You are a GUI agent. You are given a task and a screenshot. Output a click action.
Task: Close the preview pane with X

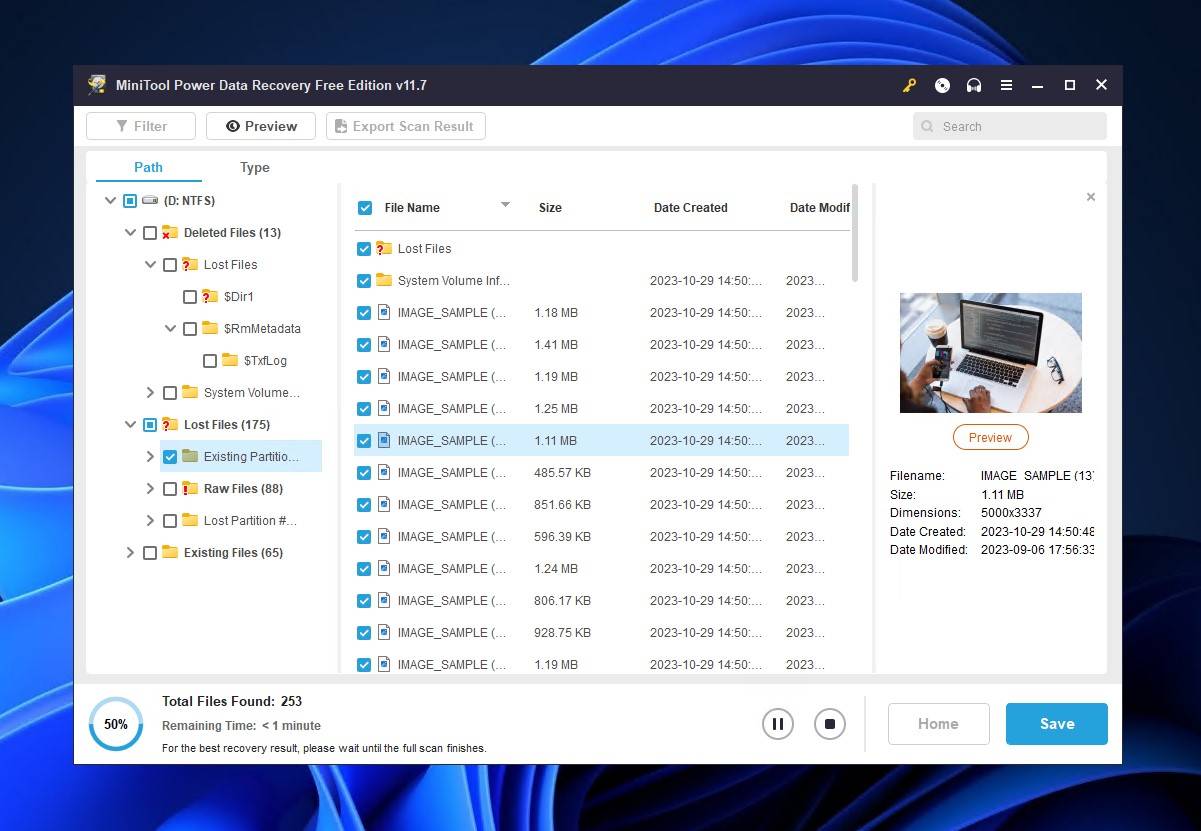[x=1091, y=197]
